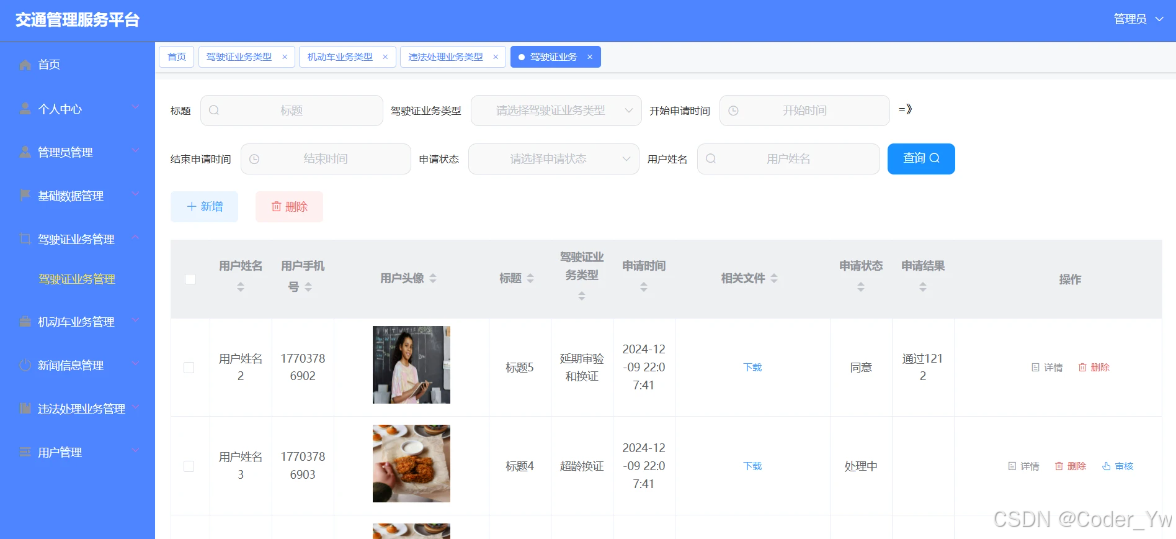Click the person icon beside 个人中心
The height and width of the screenshot is (539, 1176).
[26, 109]
